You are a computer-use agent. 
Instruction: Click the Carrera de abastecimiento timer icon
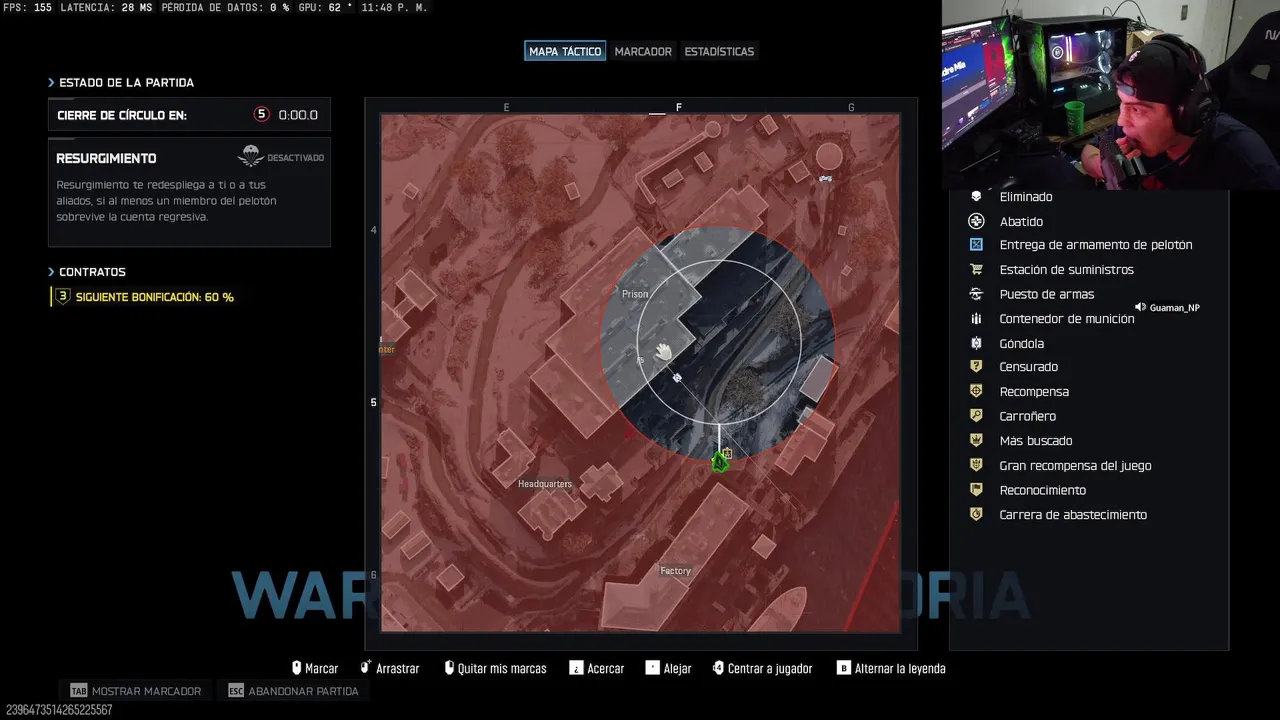click(976, 515)
